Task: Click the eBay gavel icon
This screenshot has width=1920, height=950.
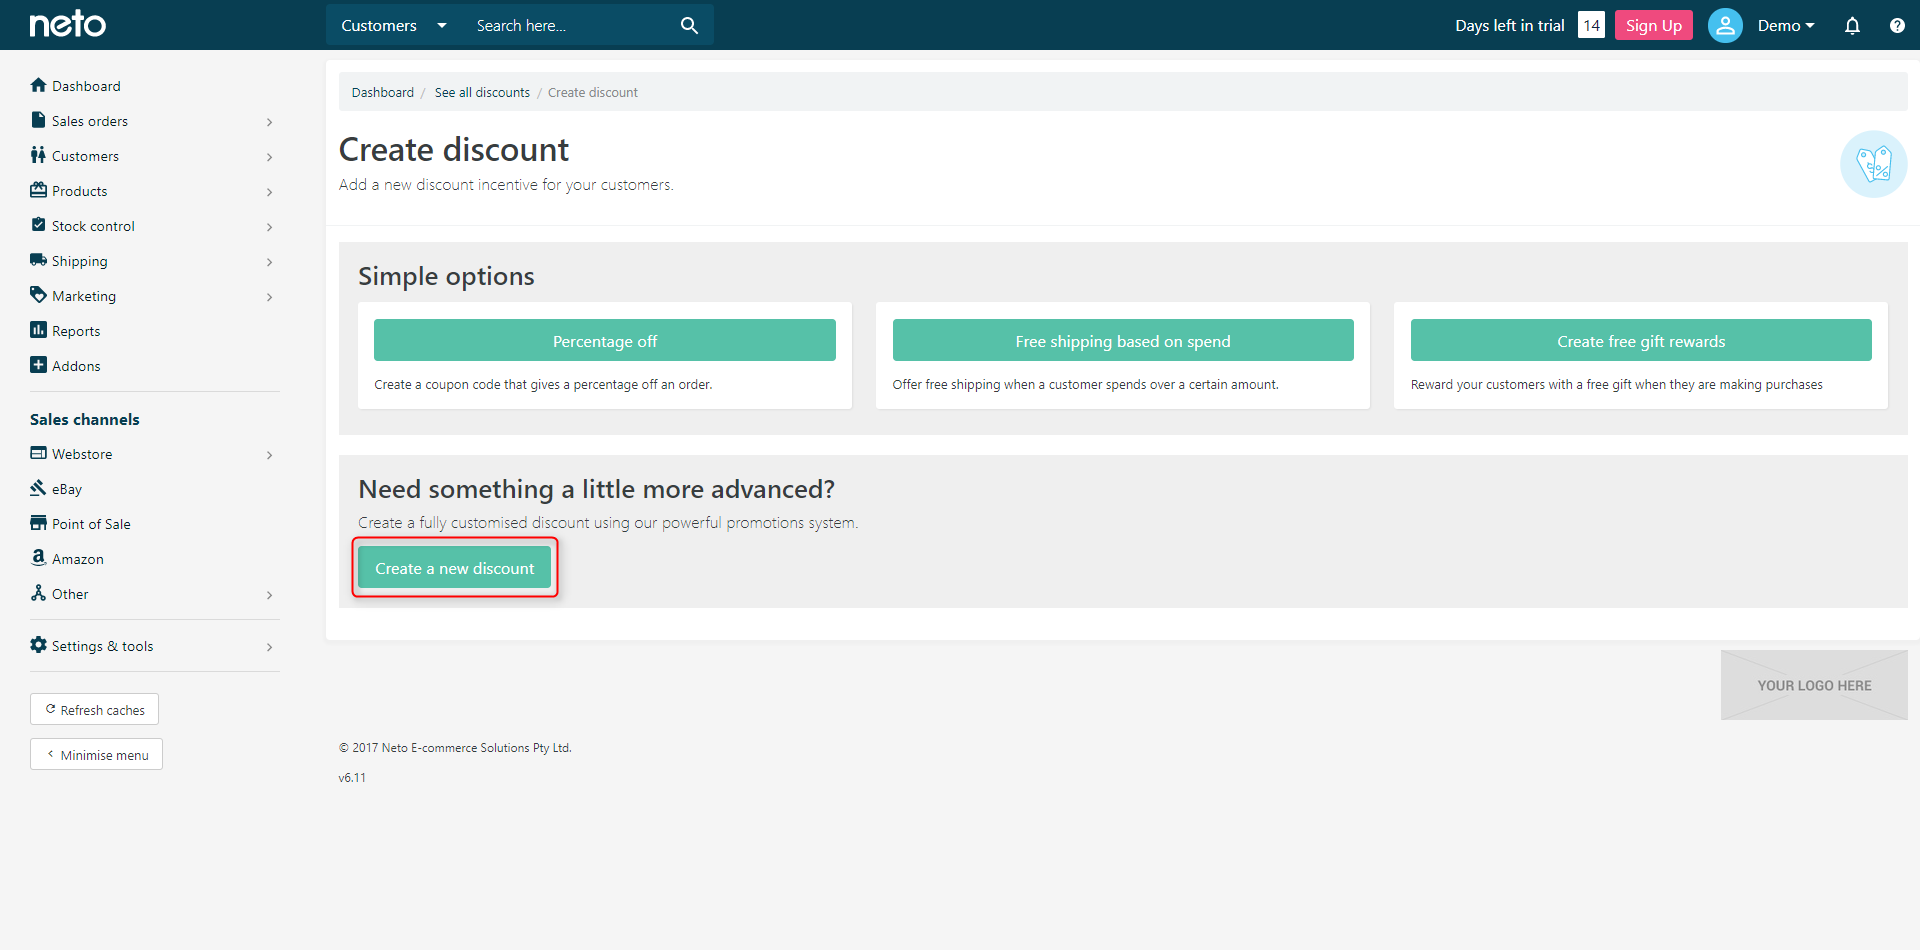Action: point(38,488)
